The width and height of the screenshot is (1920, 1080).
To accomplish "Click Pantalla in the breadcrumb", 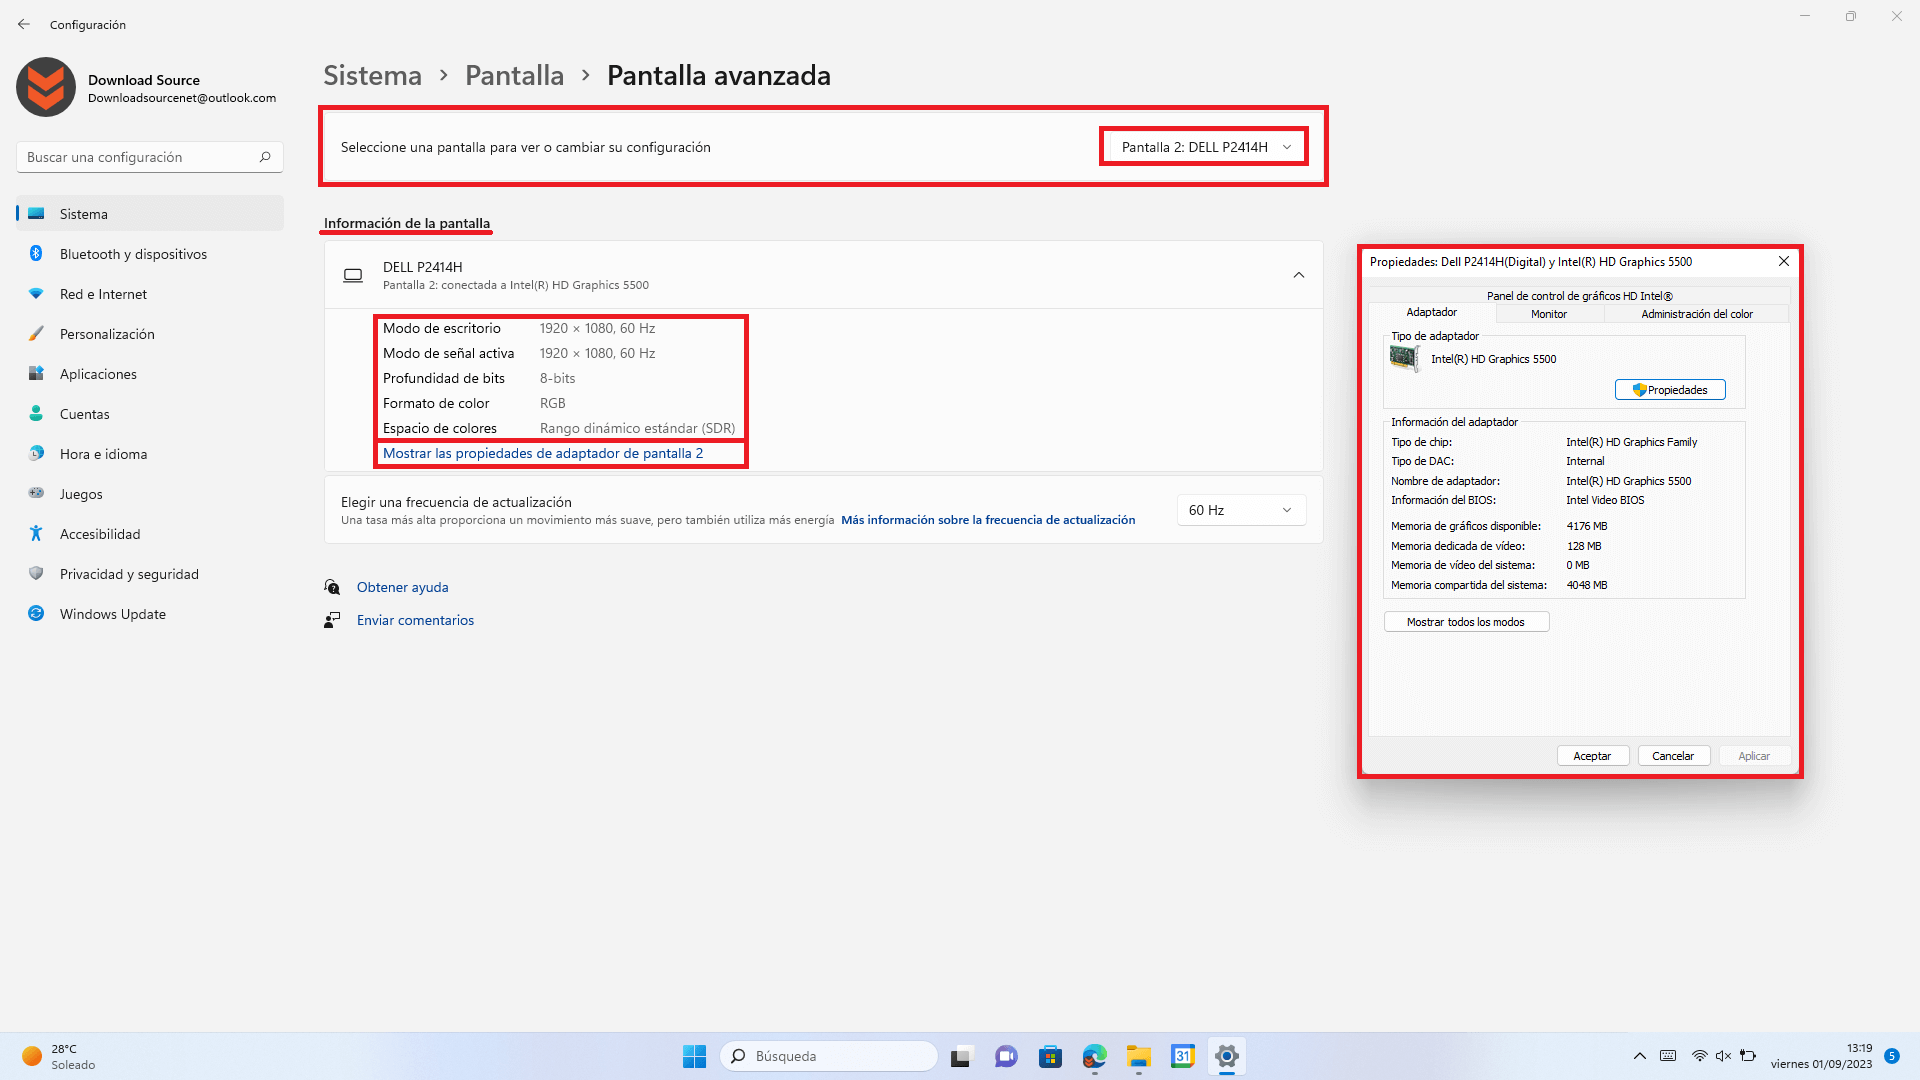I will (x=514, y=75).
